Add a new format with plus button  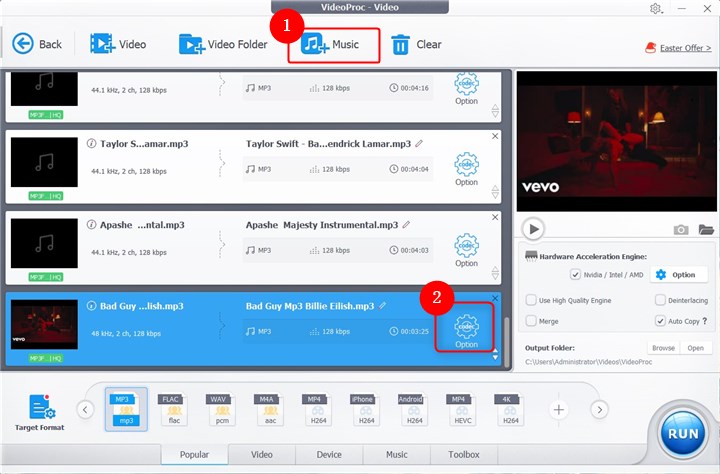tap(558, 409)
